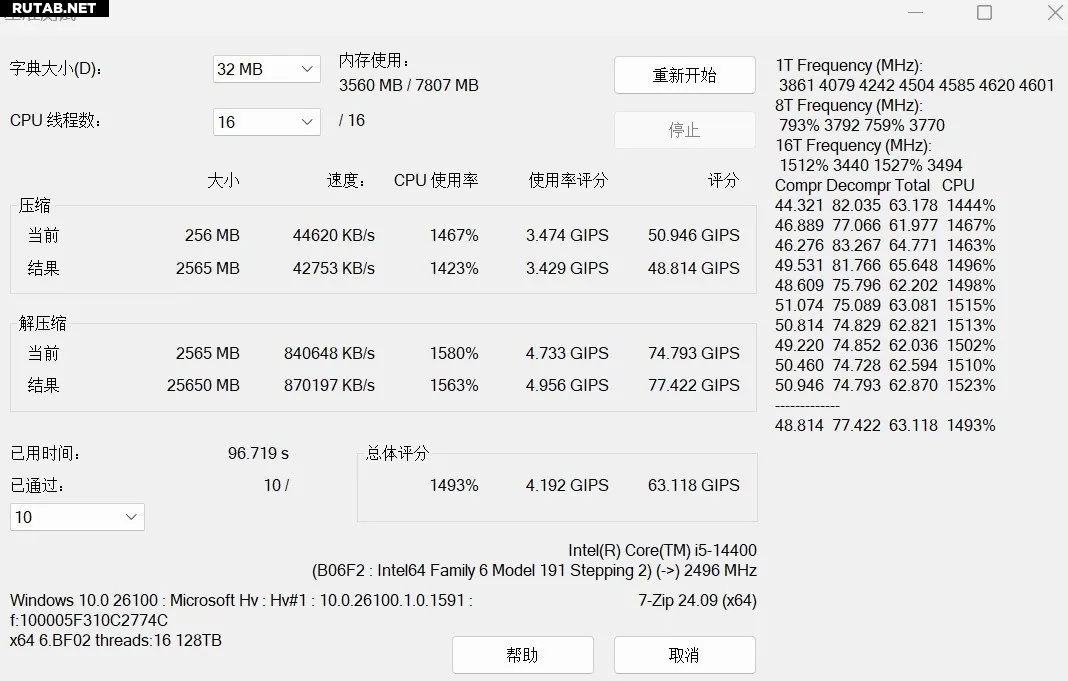The width and height of the screenshot is (1068, 681).
Task: Click the RUTAB.NET watermark logo
Action: tap(54, 8)
